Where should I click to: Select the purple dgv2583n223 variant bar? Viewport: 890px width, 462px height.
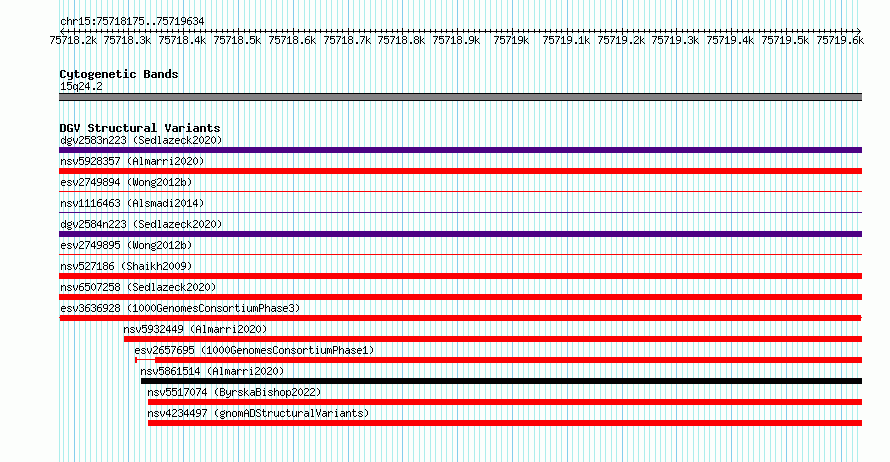click(460, 150)
